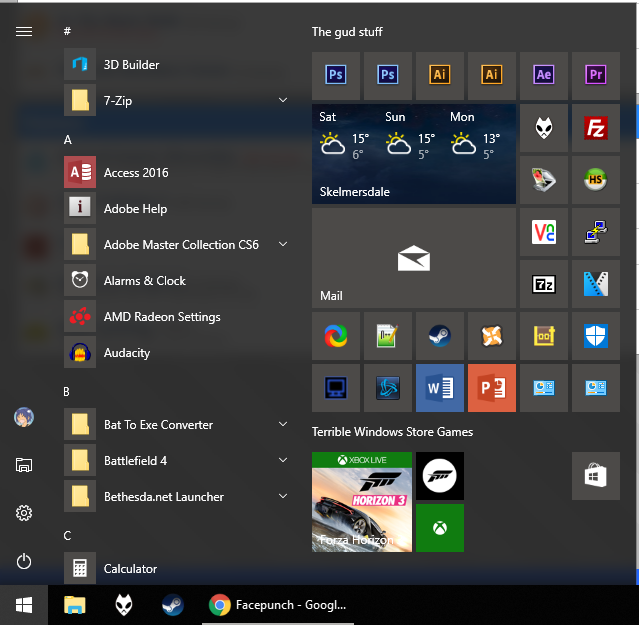Launch the FileZilla tile
Viewport: 639px width, 625px height.
coord(596,128)
